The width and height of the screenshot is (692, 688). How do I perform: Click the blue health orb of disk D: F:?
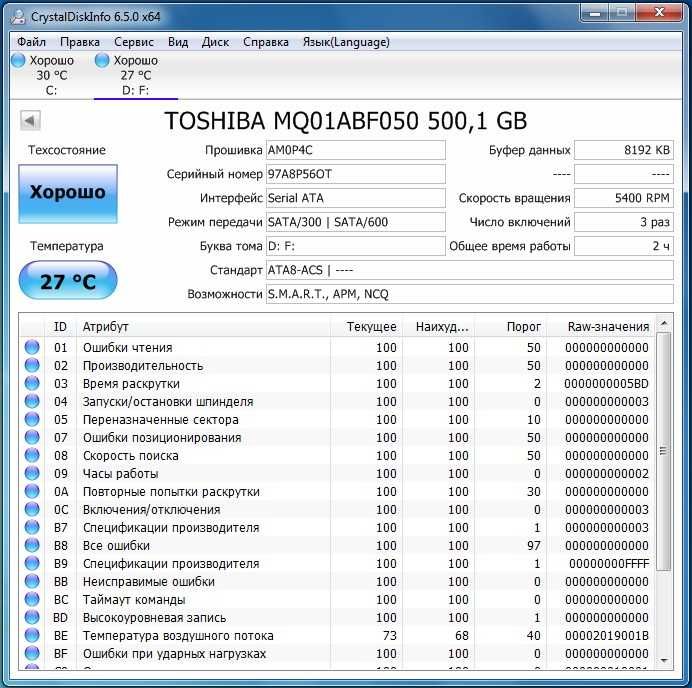tap(102, 60)
